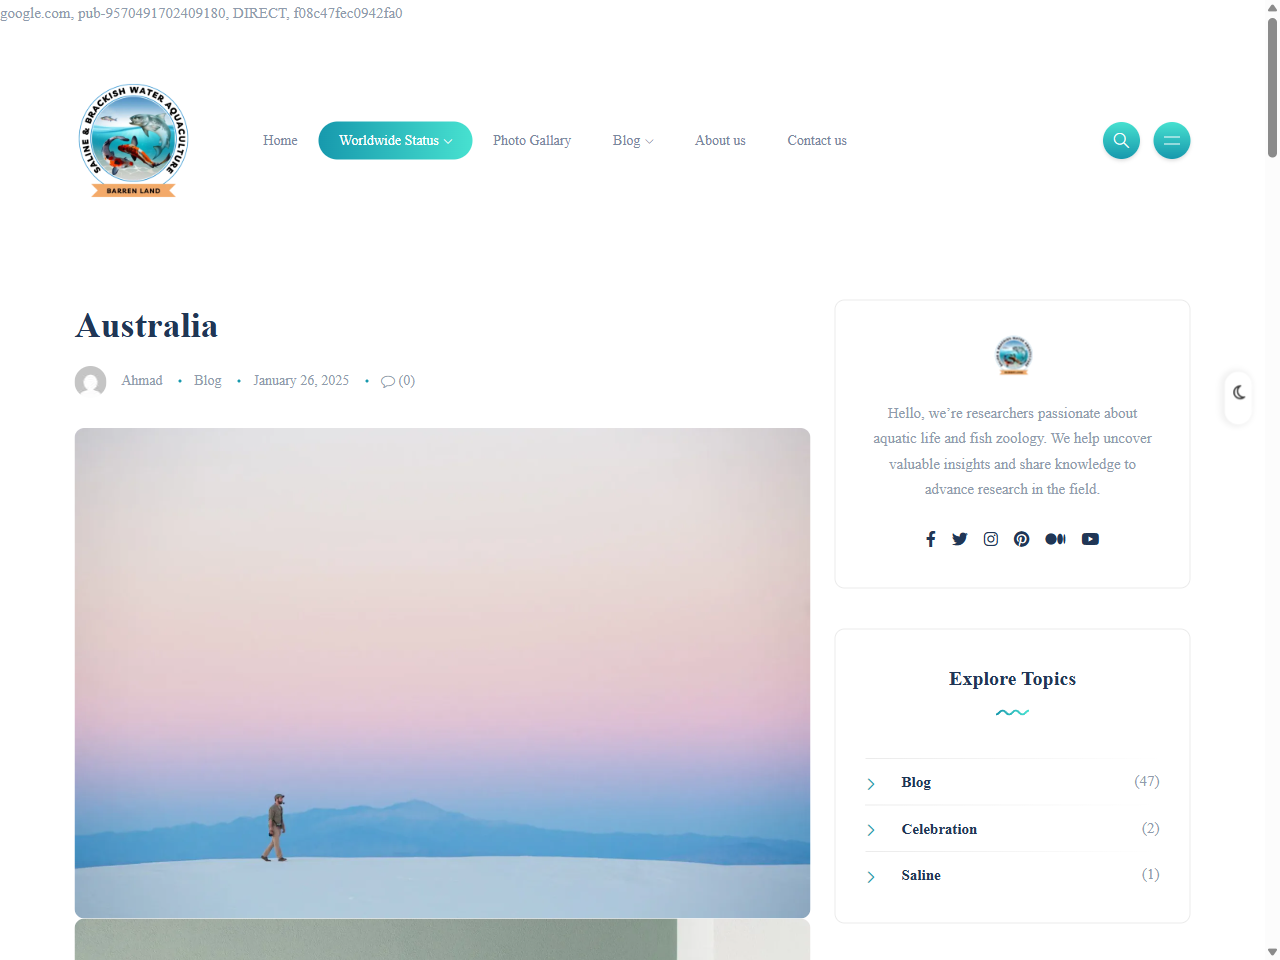Visit the Twitter social icon
Viewport: 1280px width, 960px height.
coord(960,539)
